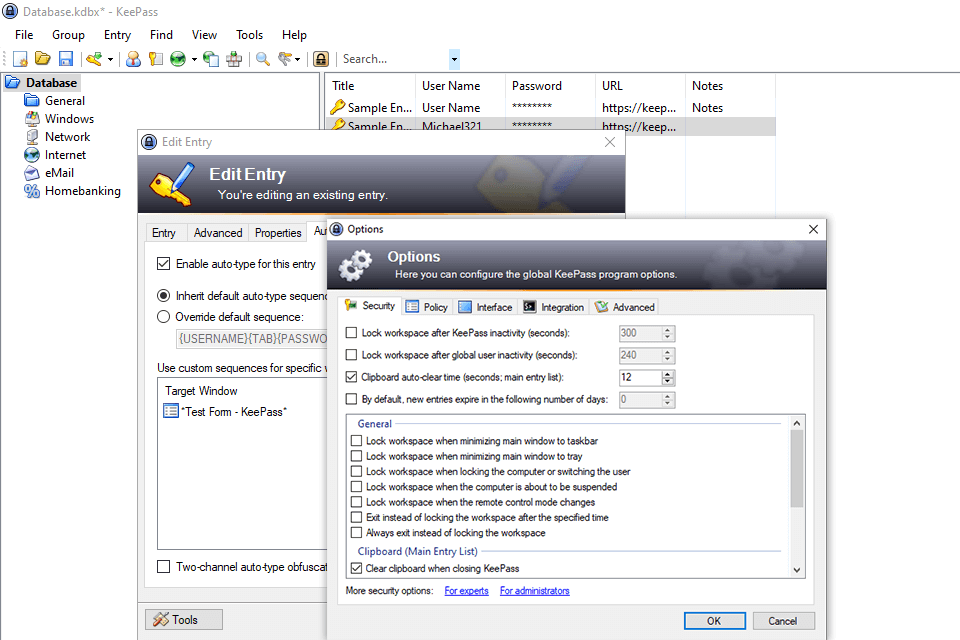Check lock when minimizing to tray
The image size is (960, 640).
coord(356,456)
